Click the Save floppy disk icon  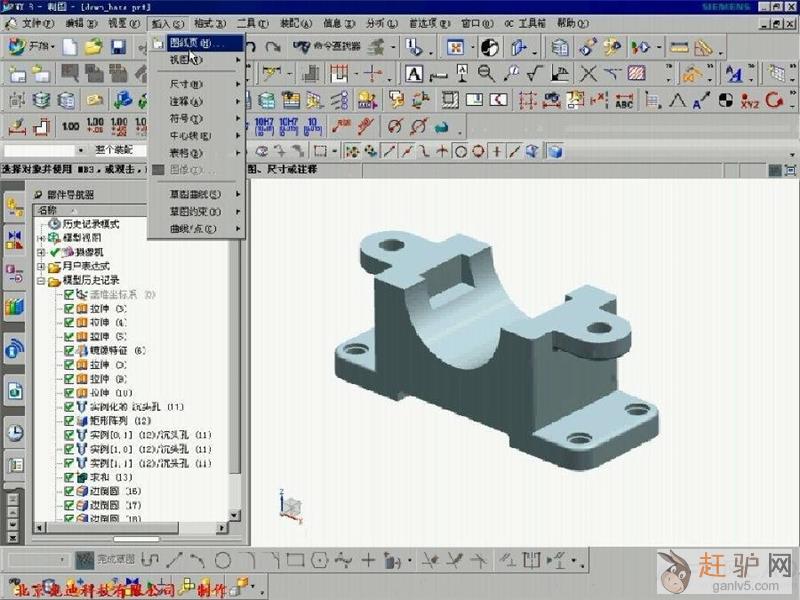pyautogui.click(x=118, y=47)
